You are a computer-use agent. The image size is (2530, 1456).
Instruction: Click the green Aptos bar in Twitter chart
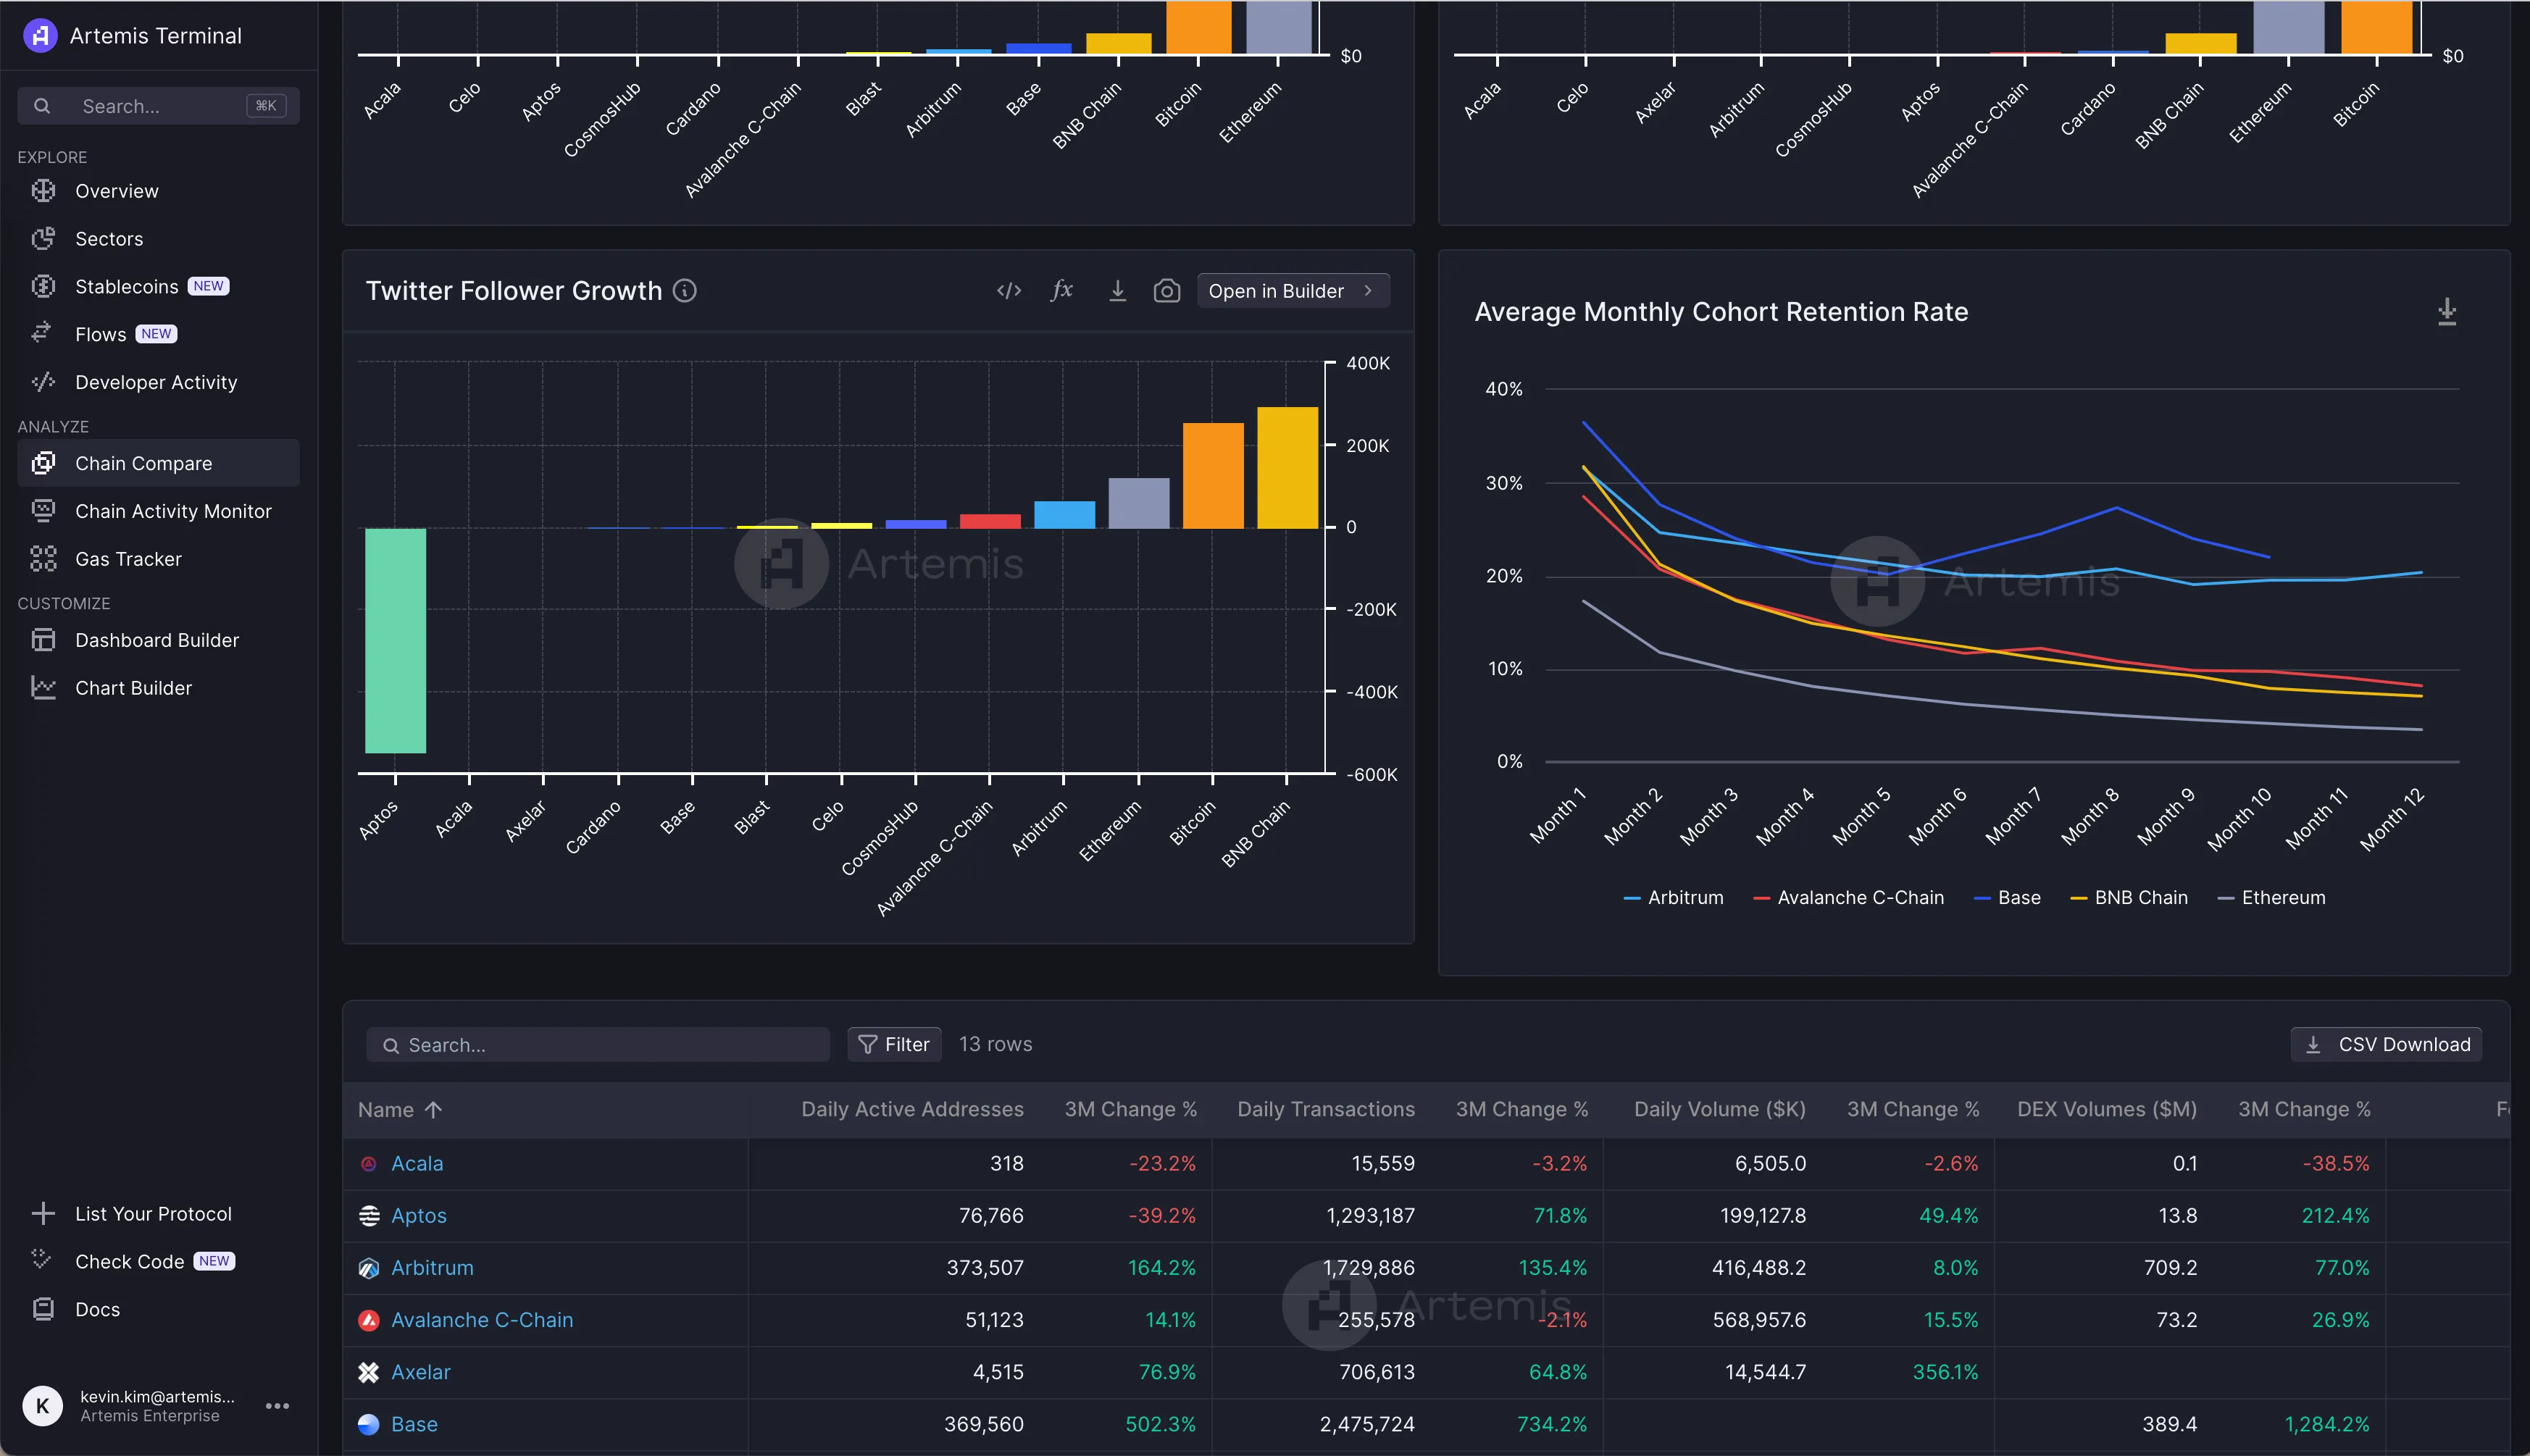coord(396,640)
